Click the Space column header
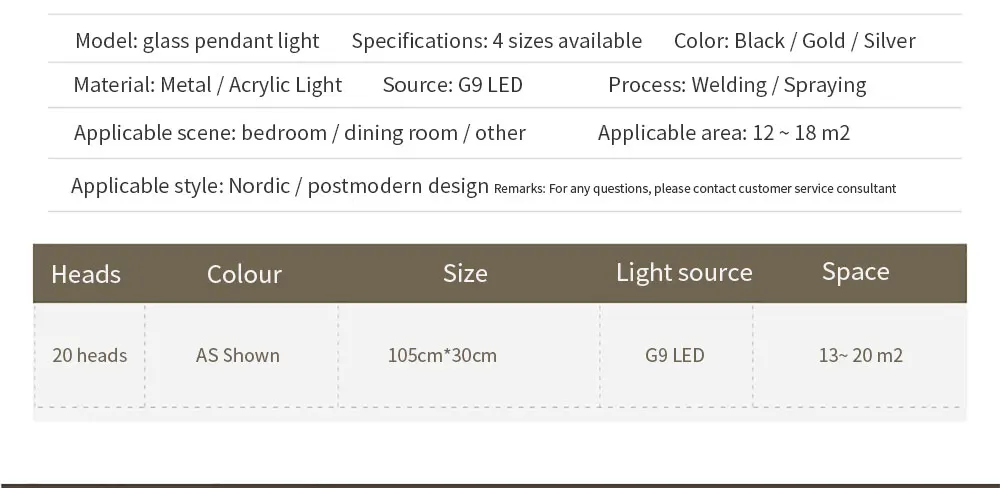This screenshot has height=488, width=1000. click(x=855, y=272)
